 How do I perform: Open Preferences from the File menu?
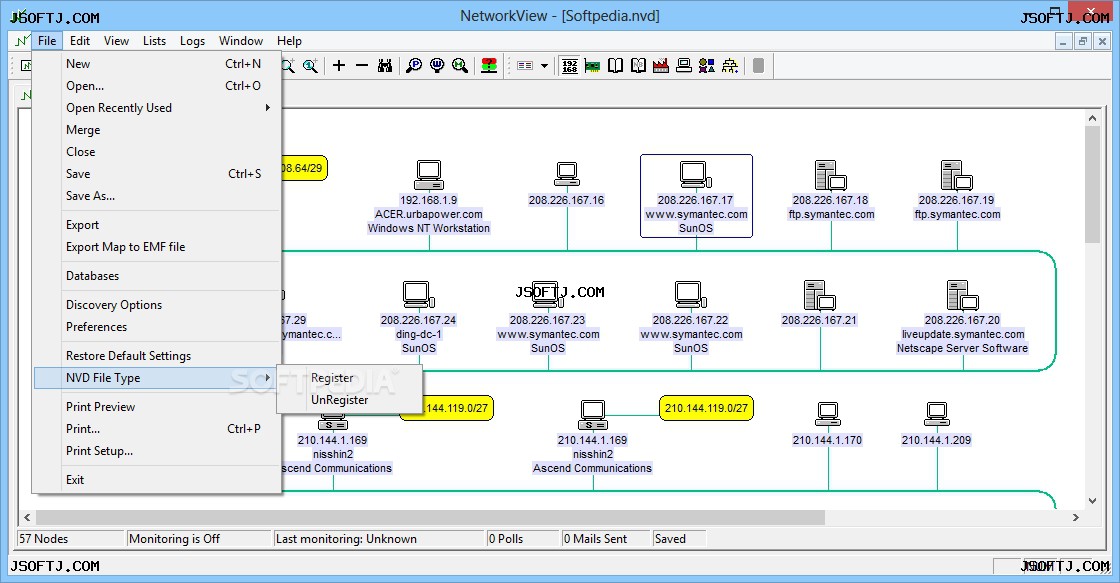point(157,327)
